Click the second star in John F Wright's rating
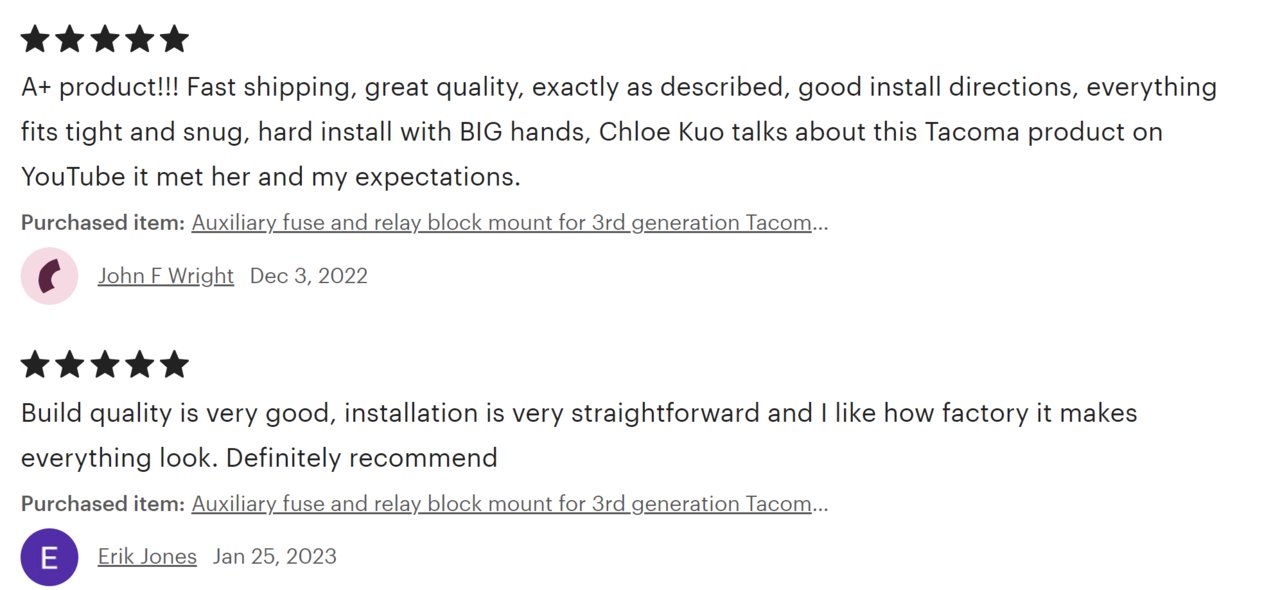Image resolution: width=1280 pixels, height=590 pixels. pyautogui.click(x=70, y=39)
